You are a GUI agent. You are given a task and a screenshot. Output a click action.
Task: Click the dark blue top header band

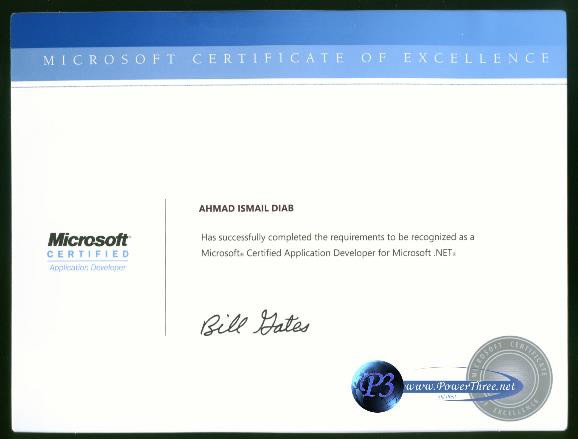coord(289,30)
